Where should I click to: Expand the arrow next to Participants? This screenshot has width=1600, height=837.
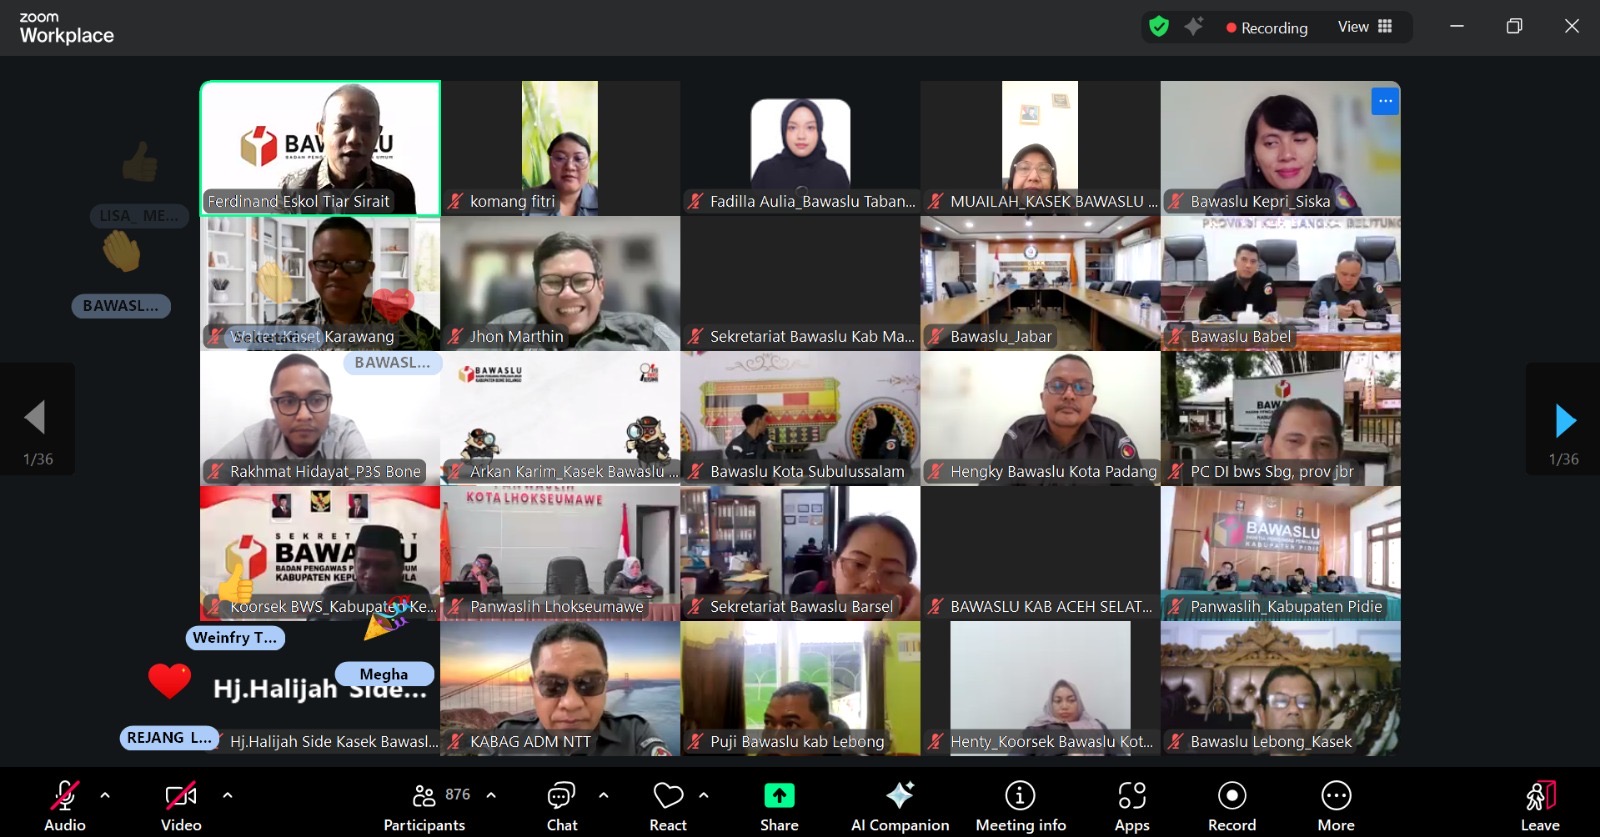pyautogui.click(x=491, y=796)
